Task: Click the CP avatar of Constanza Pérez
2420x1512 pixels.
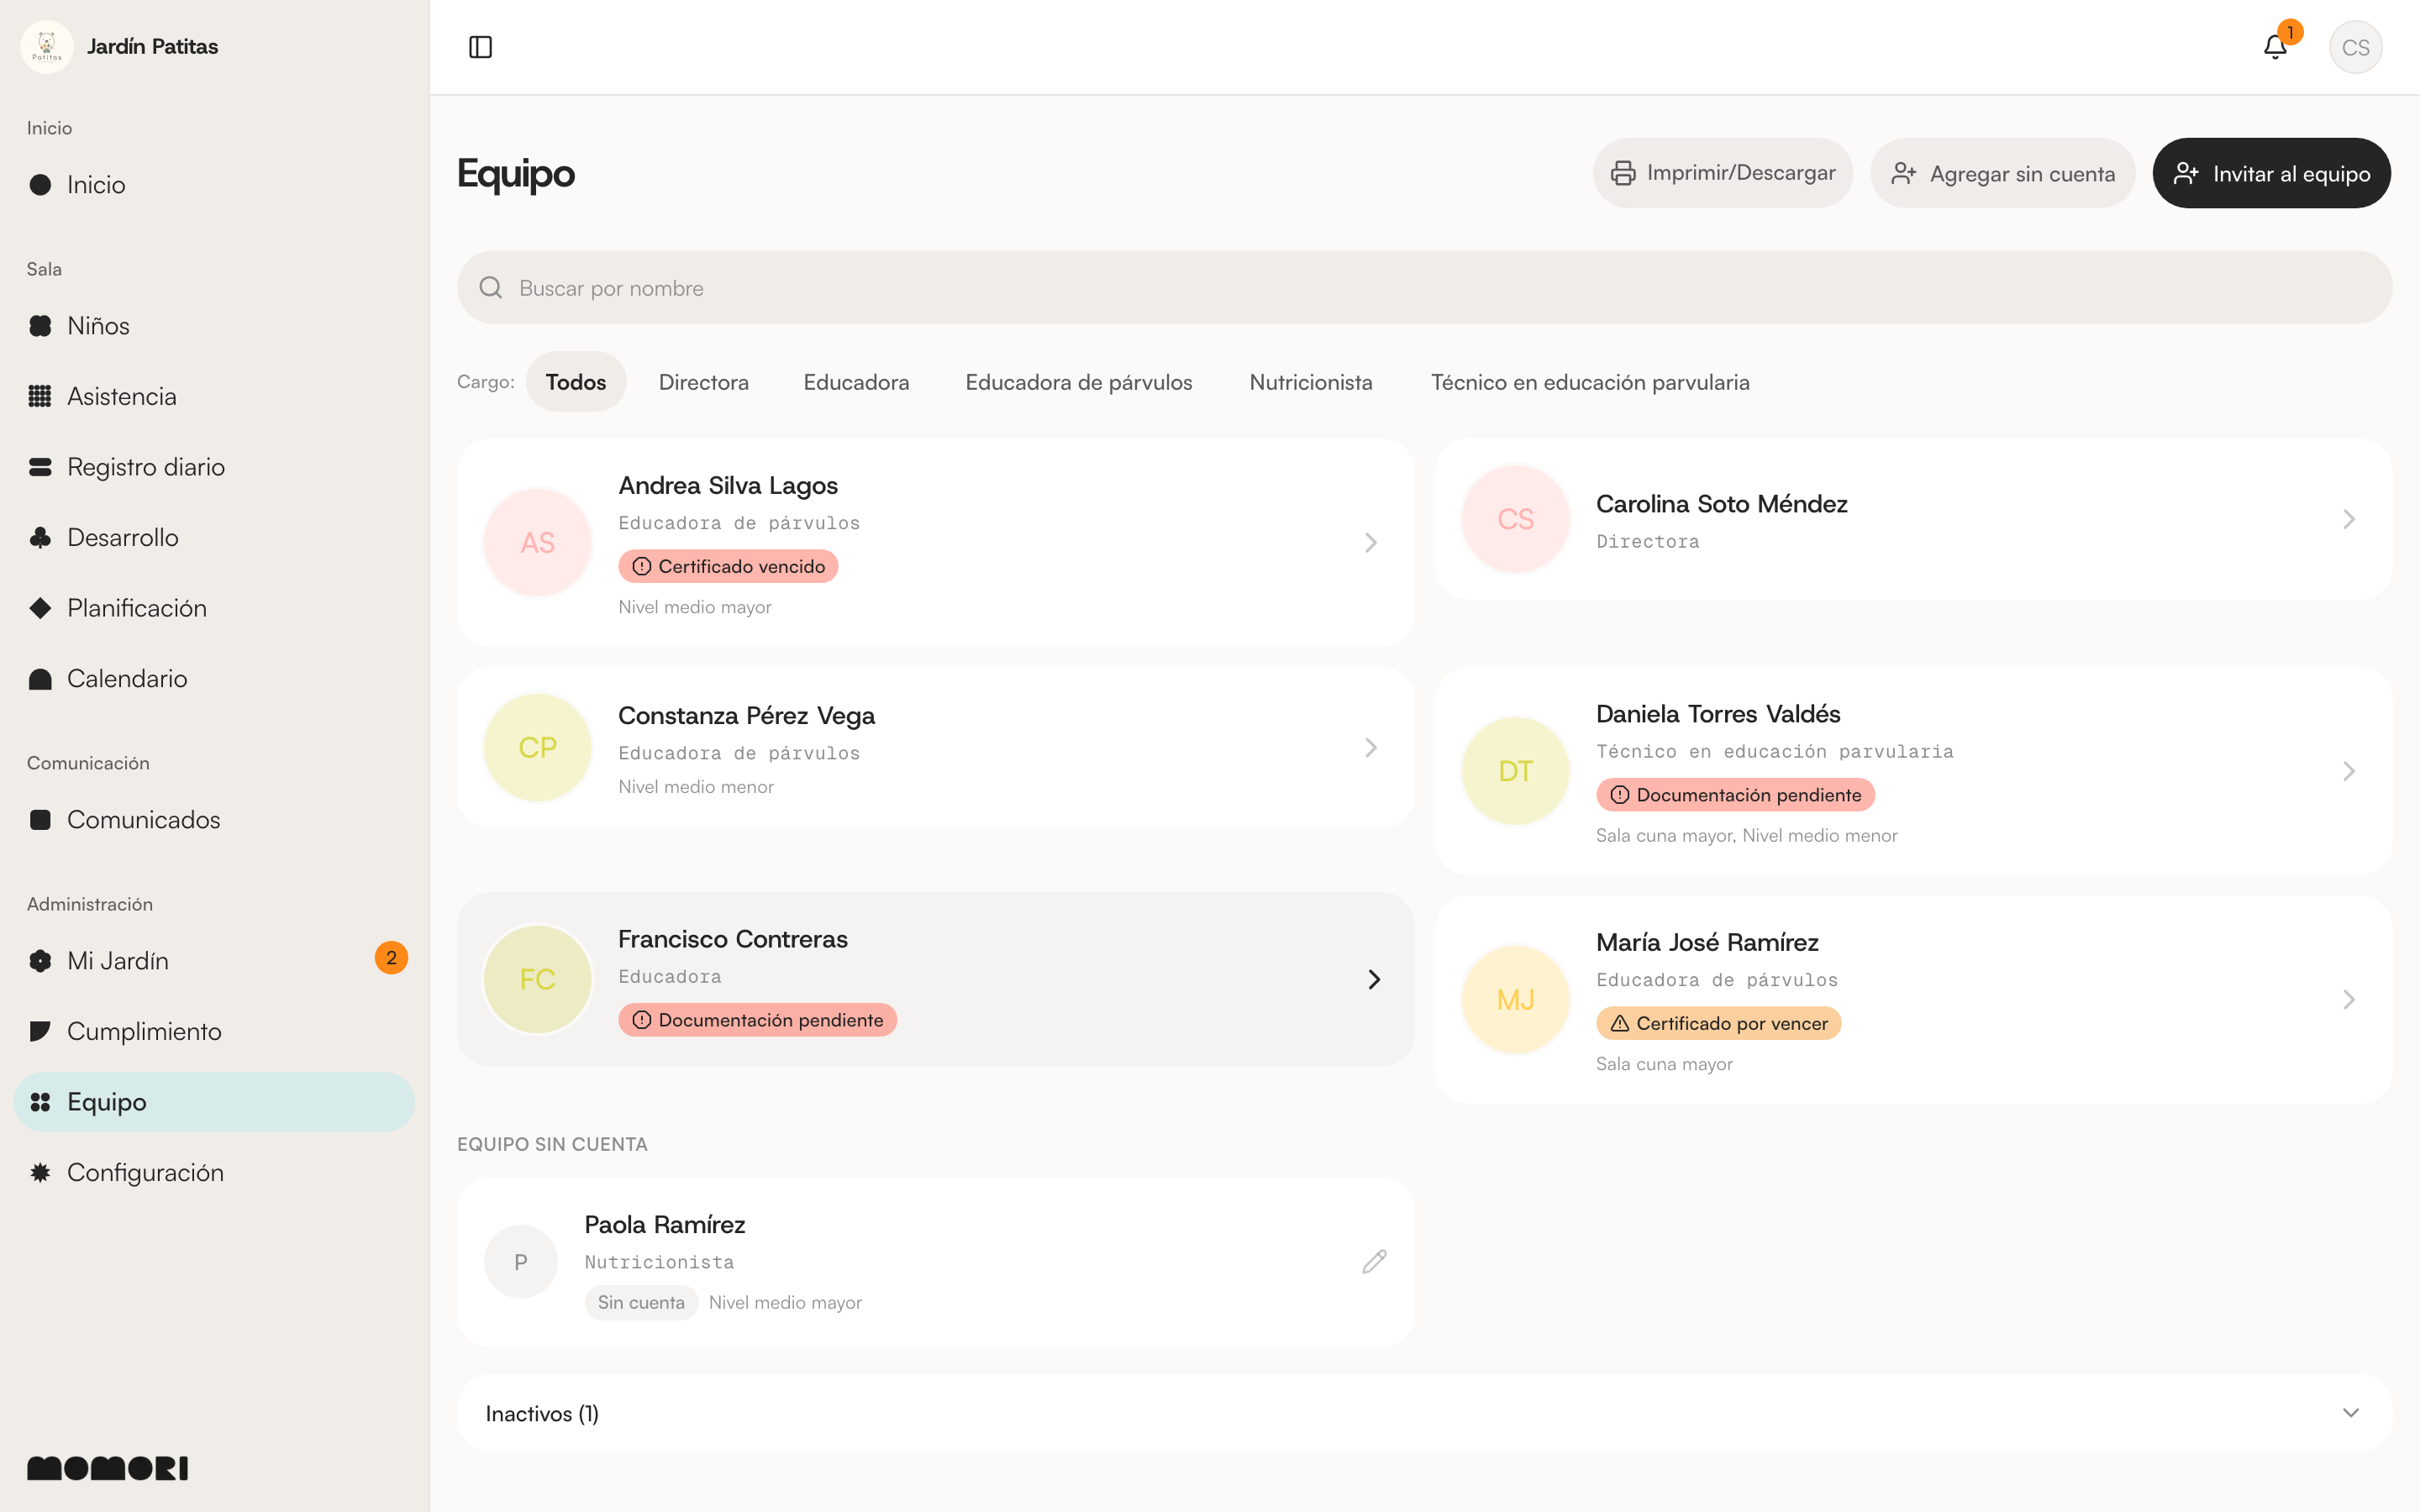Action: (x=538, y=748)
